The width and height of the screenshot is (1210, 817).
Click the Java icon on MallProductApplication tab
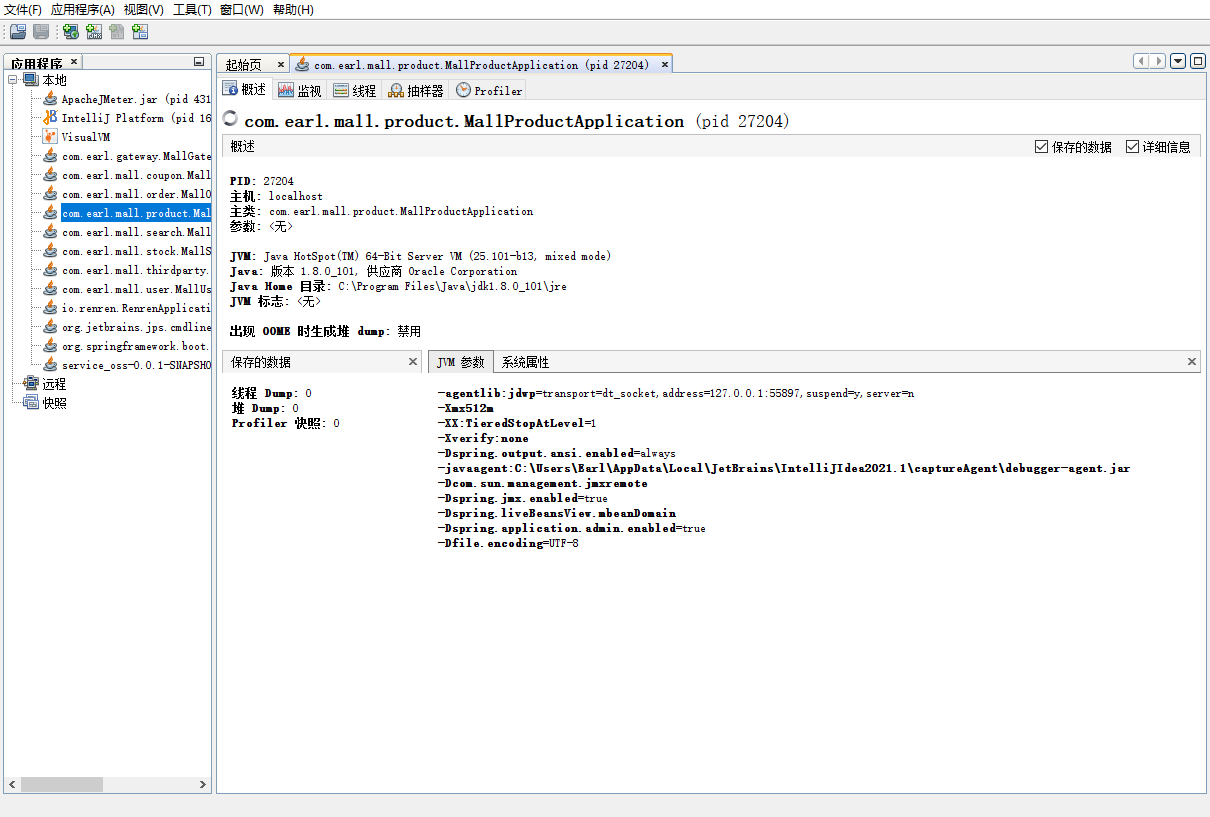pos(302,64)
